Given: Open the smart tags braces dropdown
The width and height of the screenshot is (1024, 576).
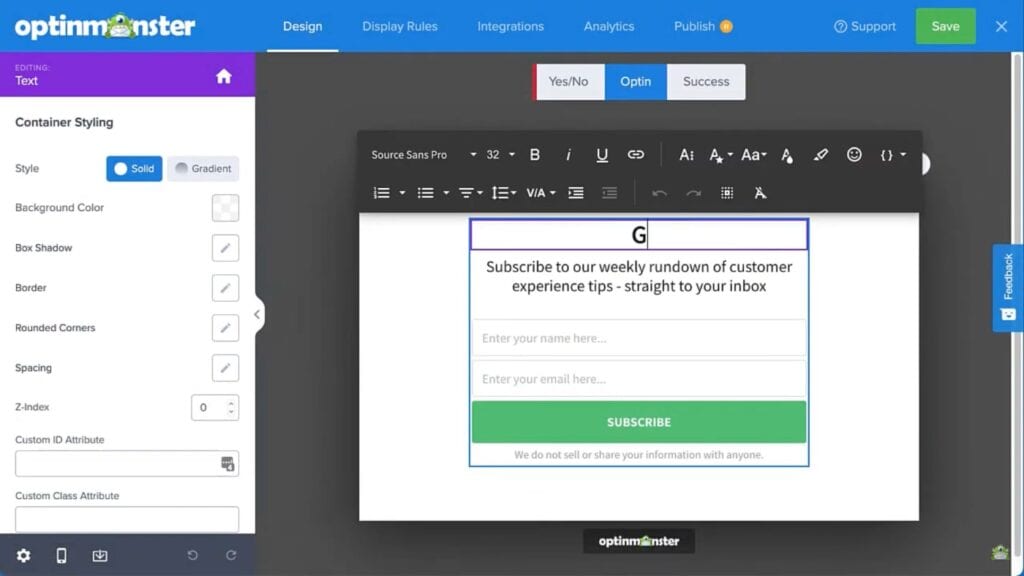Looking at the screenshot, I should click(893, 155).
